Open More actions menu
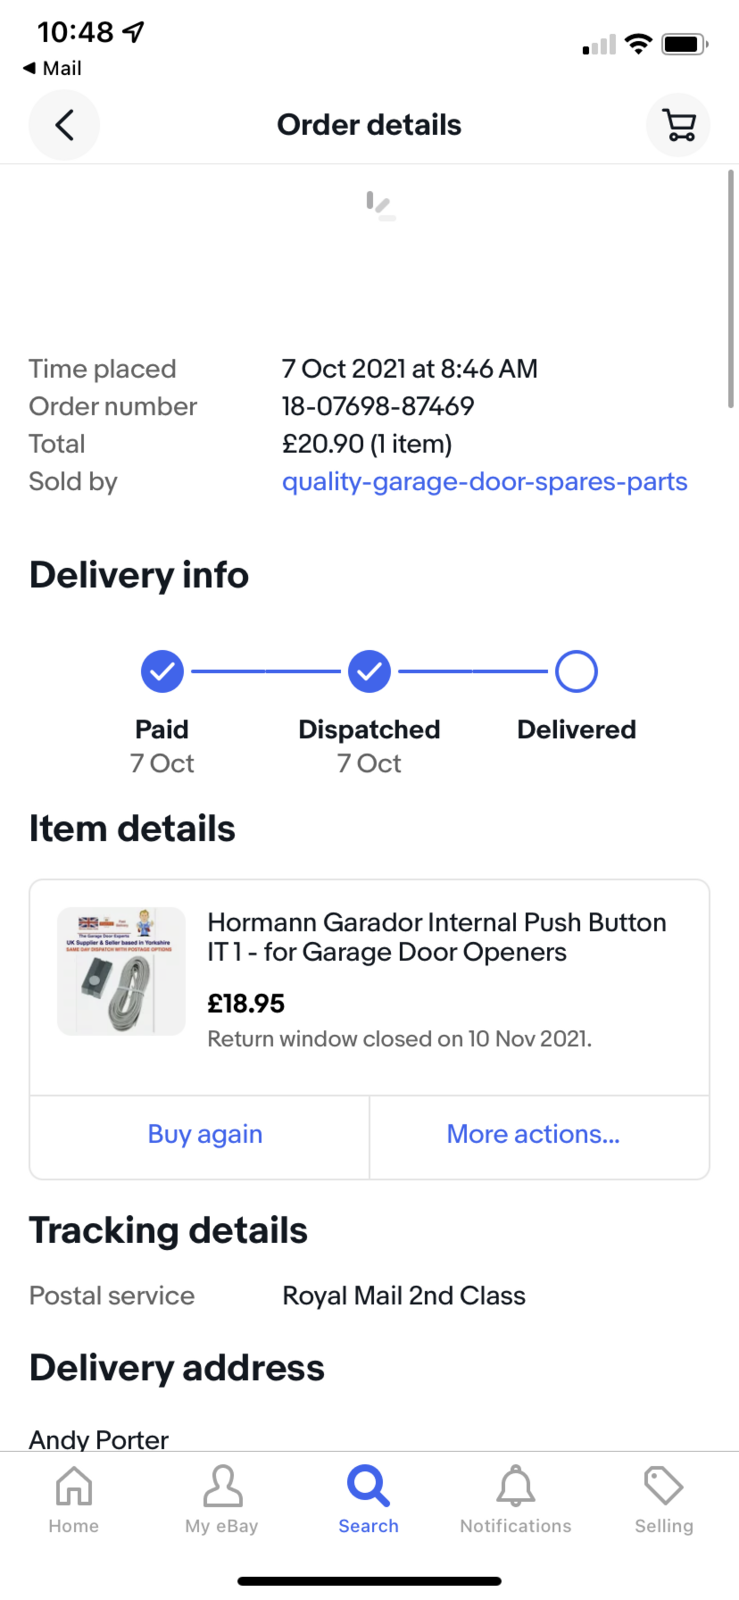The height and width of the screenshot is (1600, 739). click(x=533, y=1134)
